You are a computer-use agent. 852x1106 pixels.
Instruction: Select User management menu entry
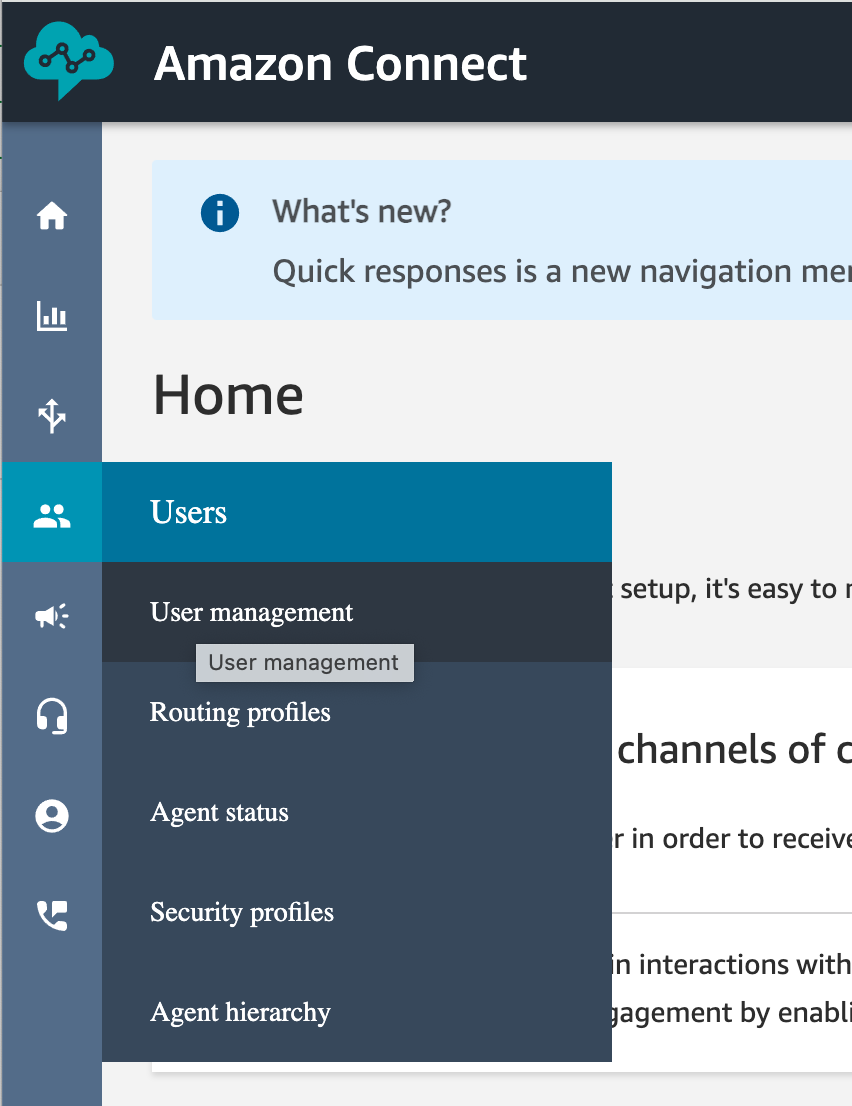click(357, 612)
